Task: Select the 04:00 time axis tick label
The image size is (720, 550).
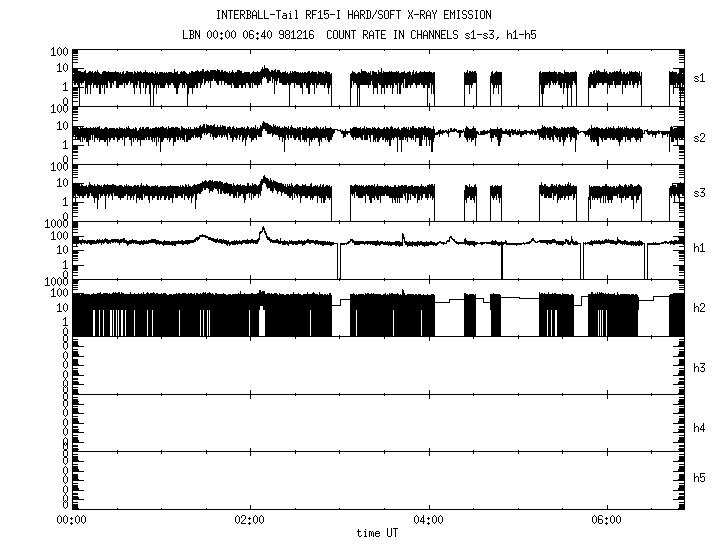Action: click(428, 520)
